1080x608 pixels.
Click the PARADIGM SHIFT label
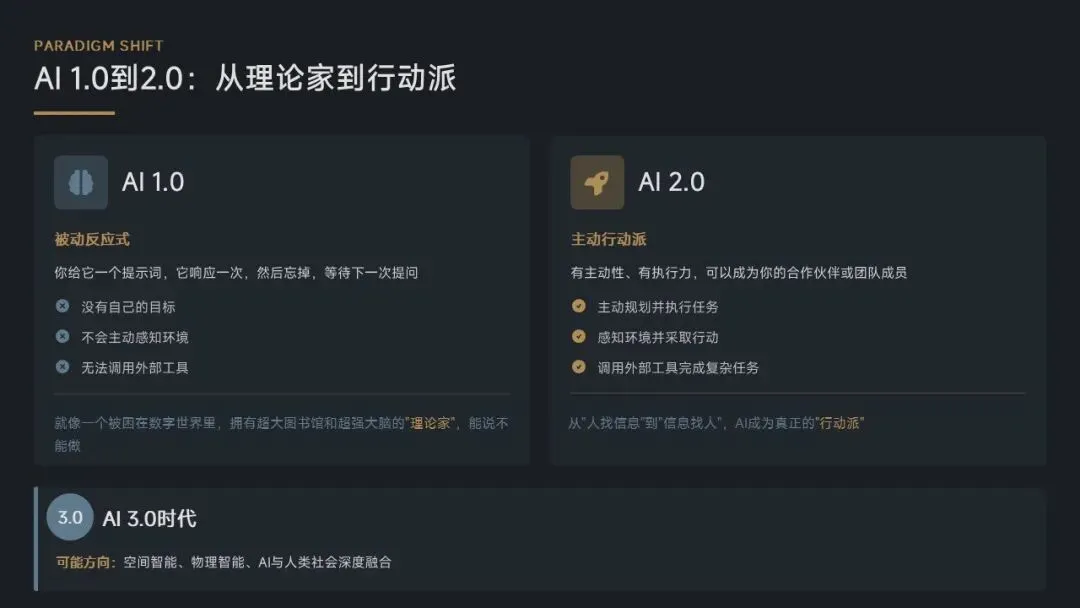pos(98,46)
